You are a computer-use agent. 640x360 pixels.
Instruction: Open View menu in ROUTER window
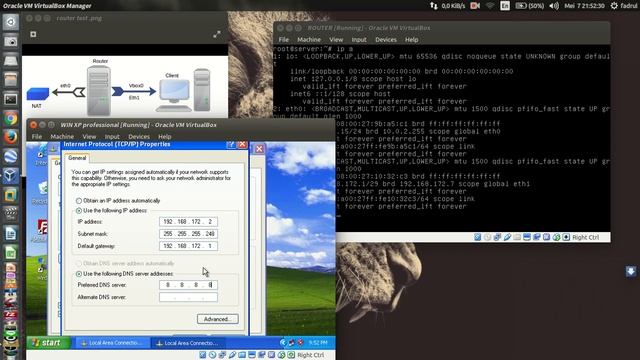336,40
